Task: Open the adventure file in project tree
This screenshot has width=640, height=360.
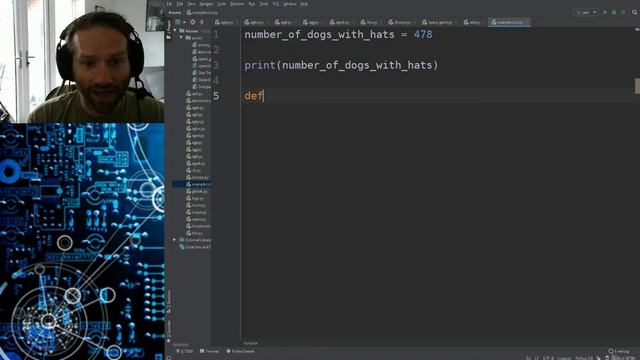Action: coord(198,101)
